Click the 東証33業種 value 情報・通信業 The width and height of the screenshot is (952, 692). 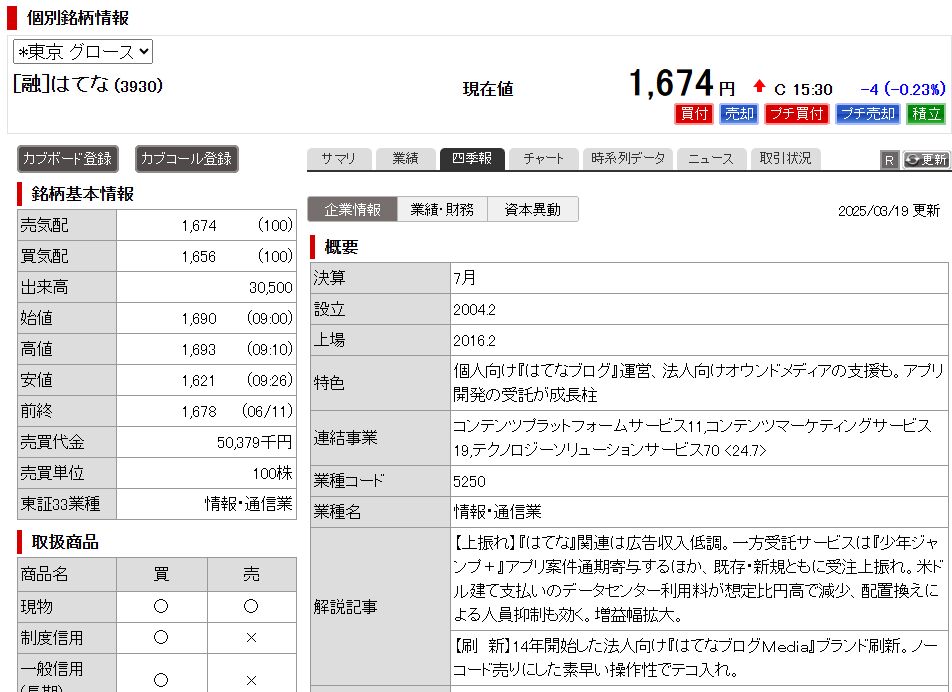click(x=249, y=504)
